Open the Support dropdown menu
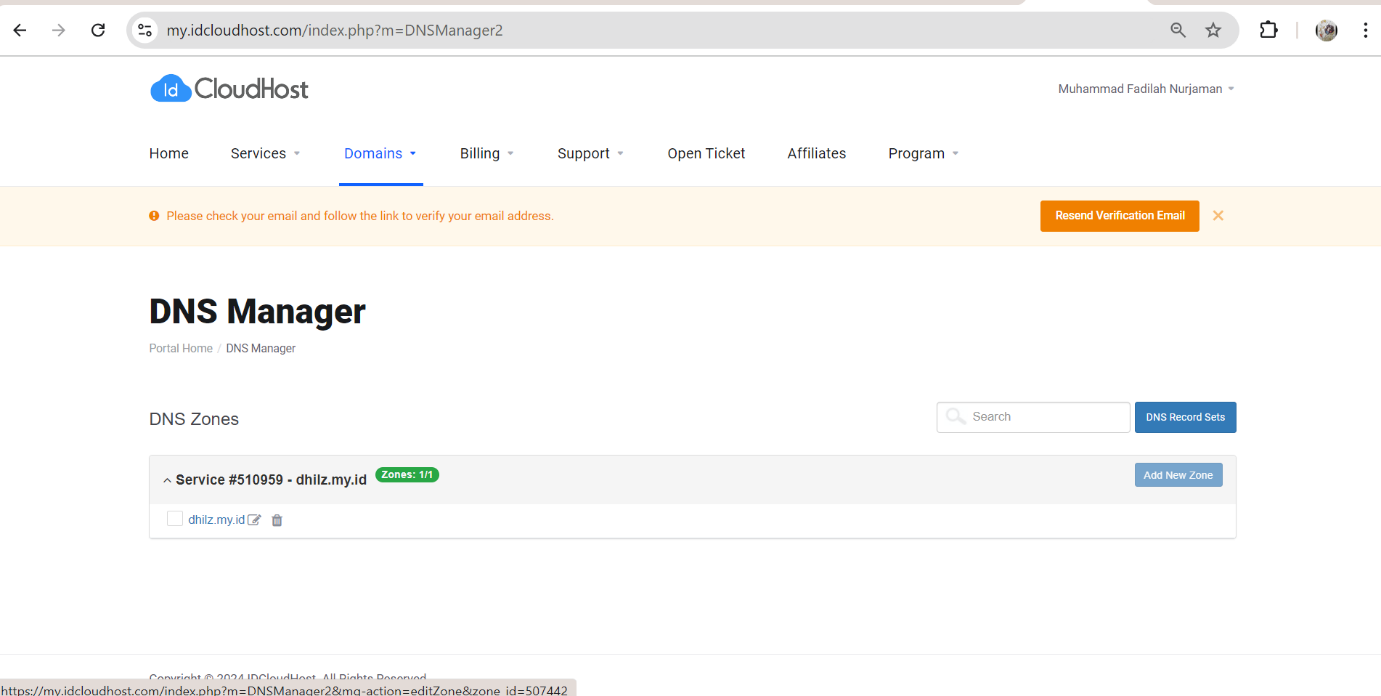This screenshot has width=1381, height=696. 591,153
